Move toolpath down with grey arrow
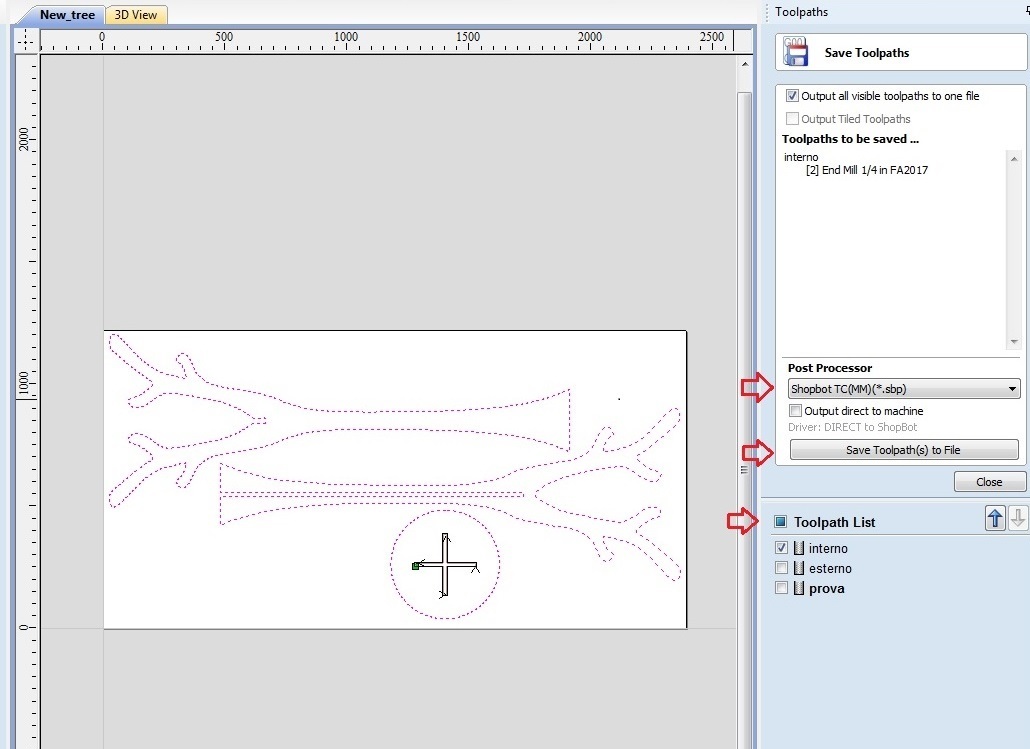The width and height of the screenshot is (1030, 749). coord(1018,518)
